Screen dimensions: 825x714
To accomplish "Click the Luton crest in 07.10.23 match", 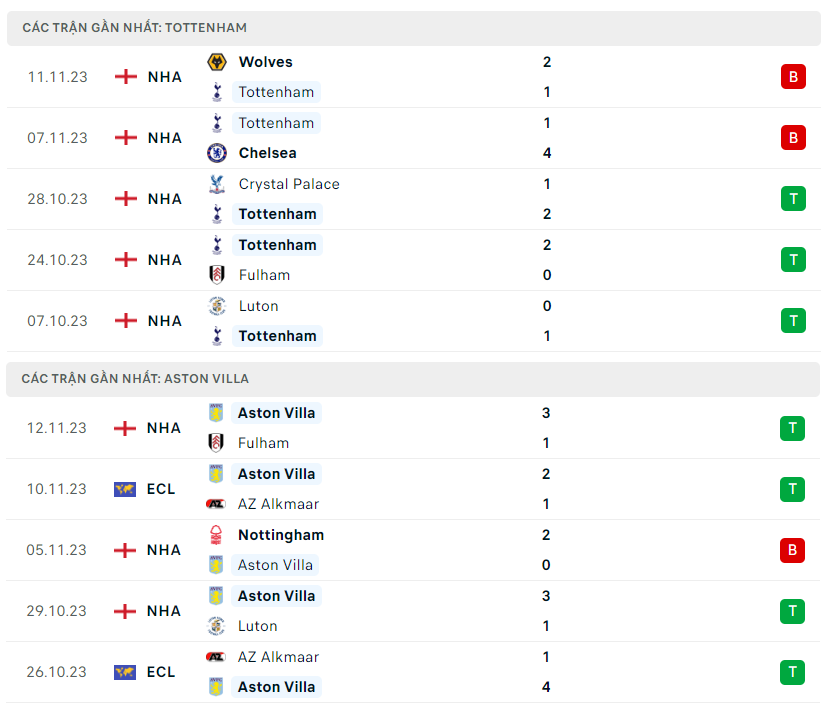I will coord(216,306).
